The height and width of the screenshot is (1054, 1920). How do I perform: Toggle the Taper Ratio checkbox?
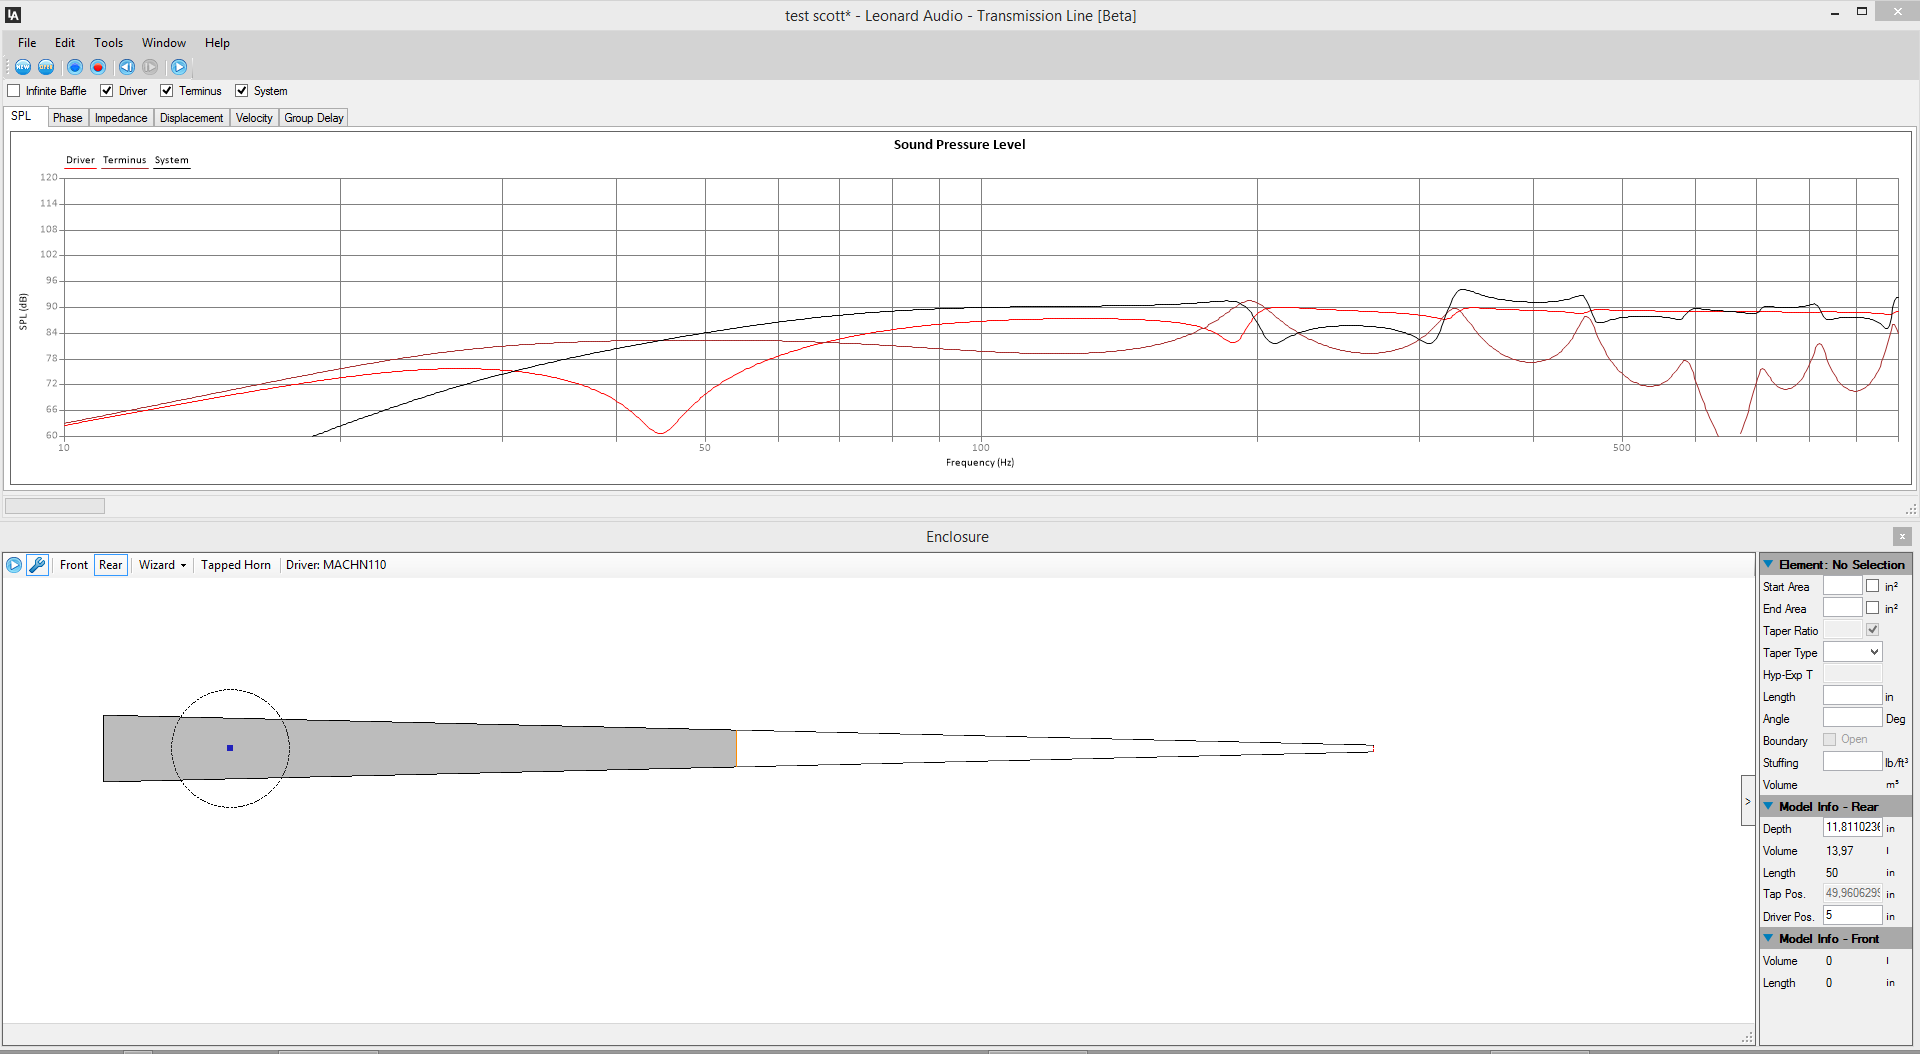1872,630
